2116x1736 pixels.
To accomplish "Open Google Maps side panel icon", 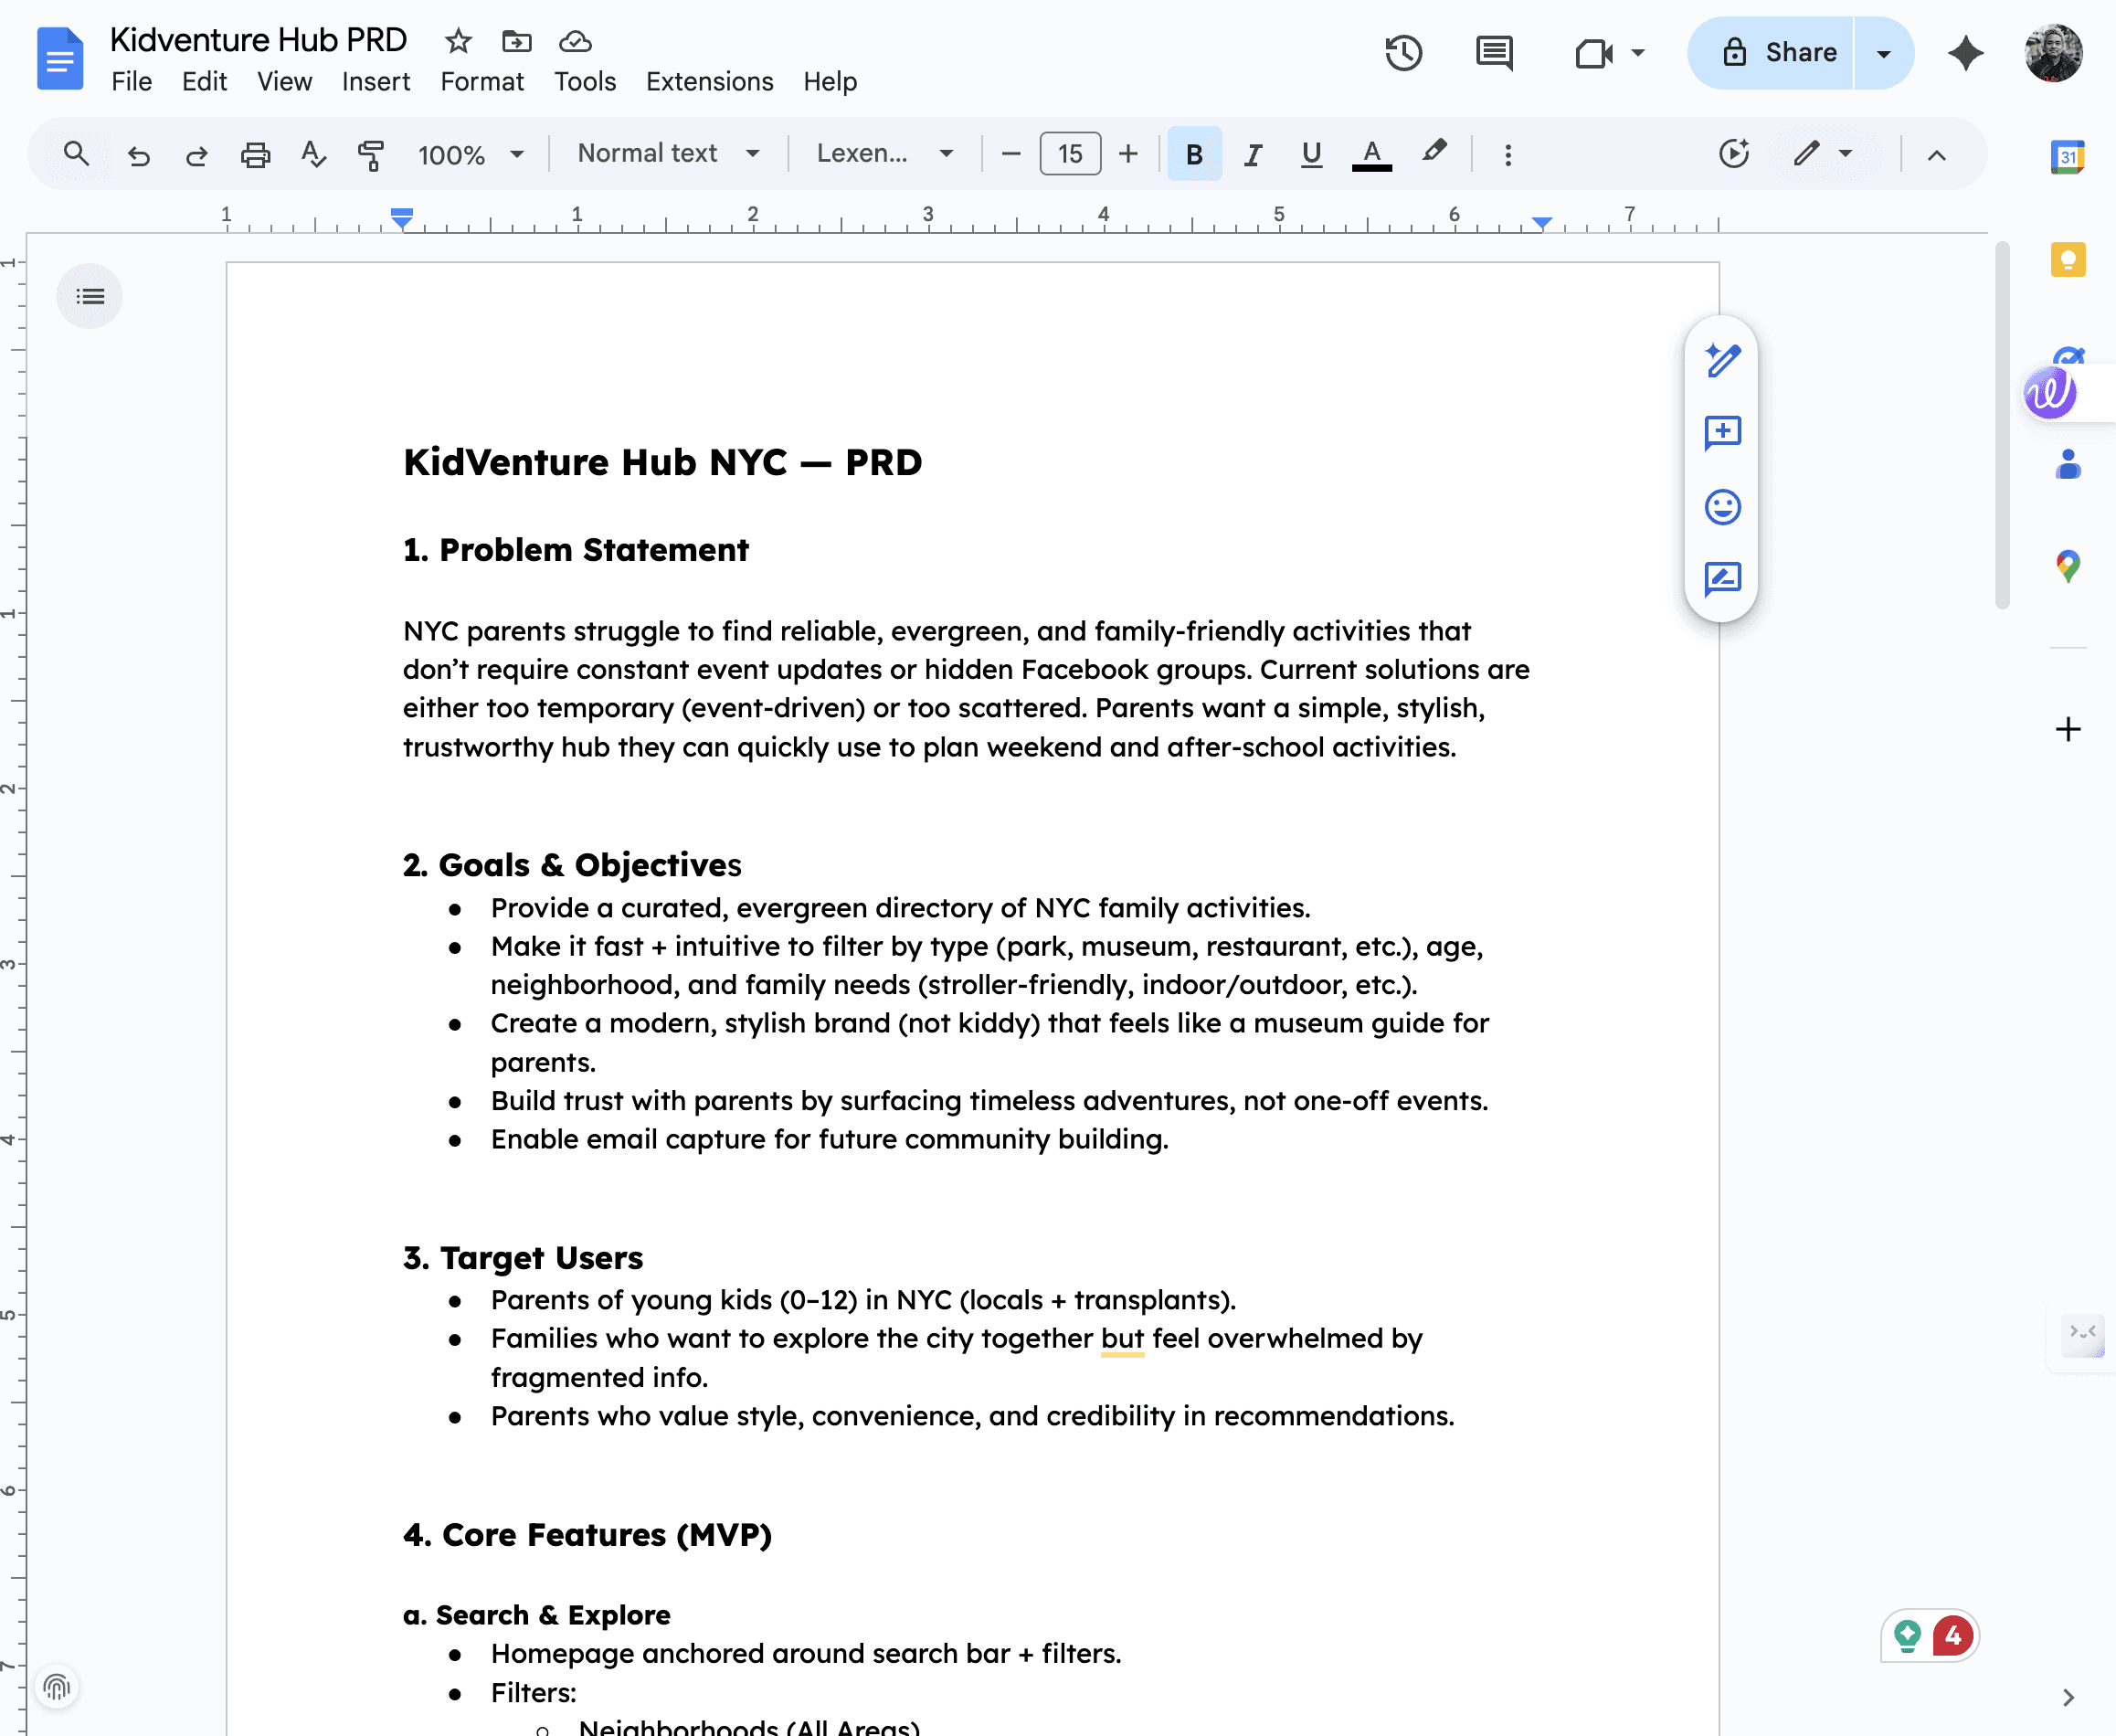I will point(2067,566).
